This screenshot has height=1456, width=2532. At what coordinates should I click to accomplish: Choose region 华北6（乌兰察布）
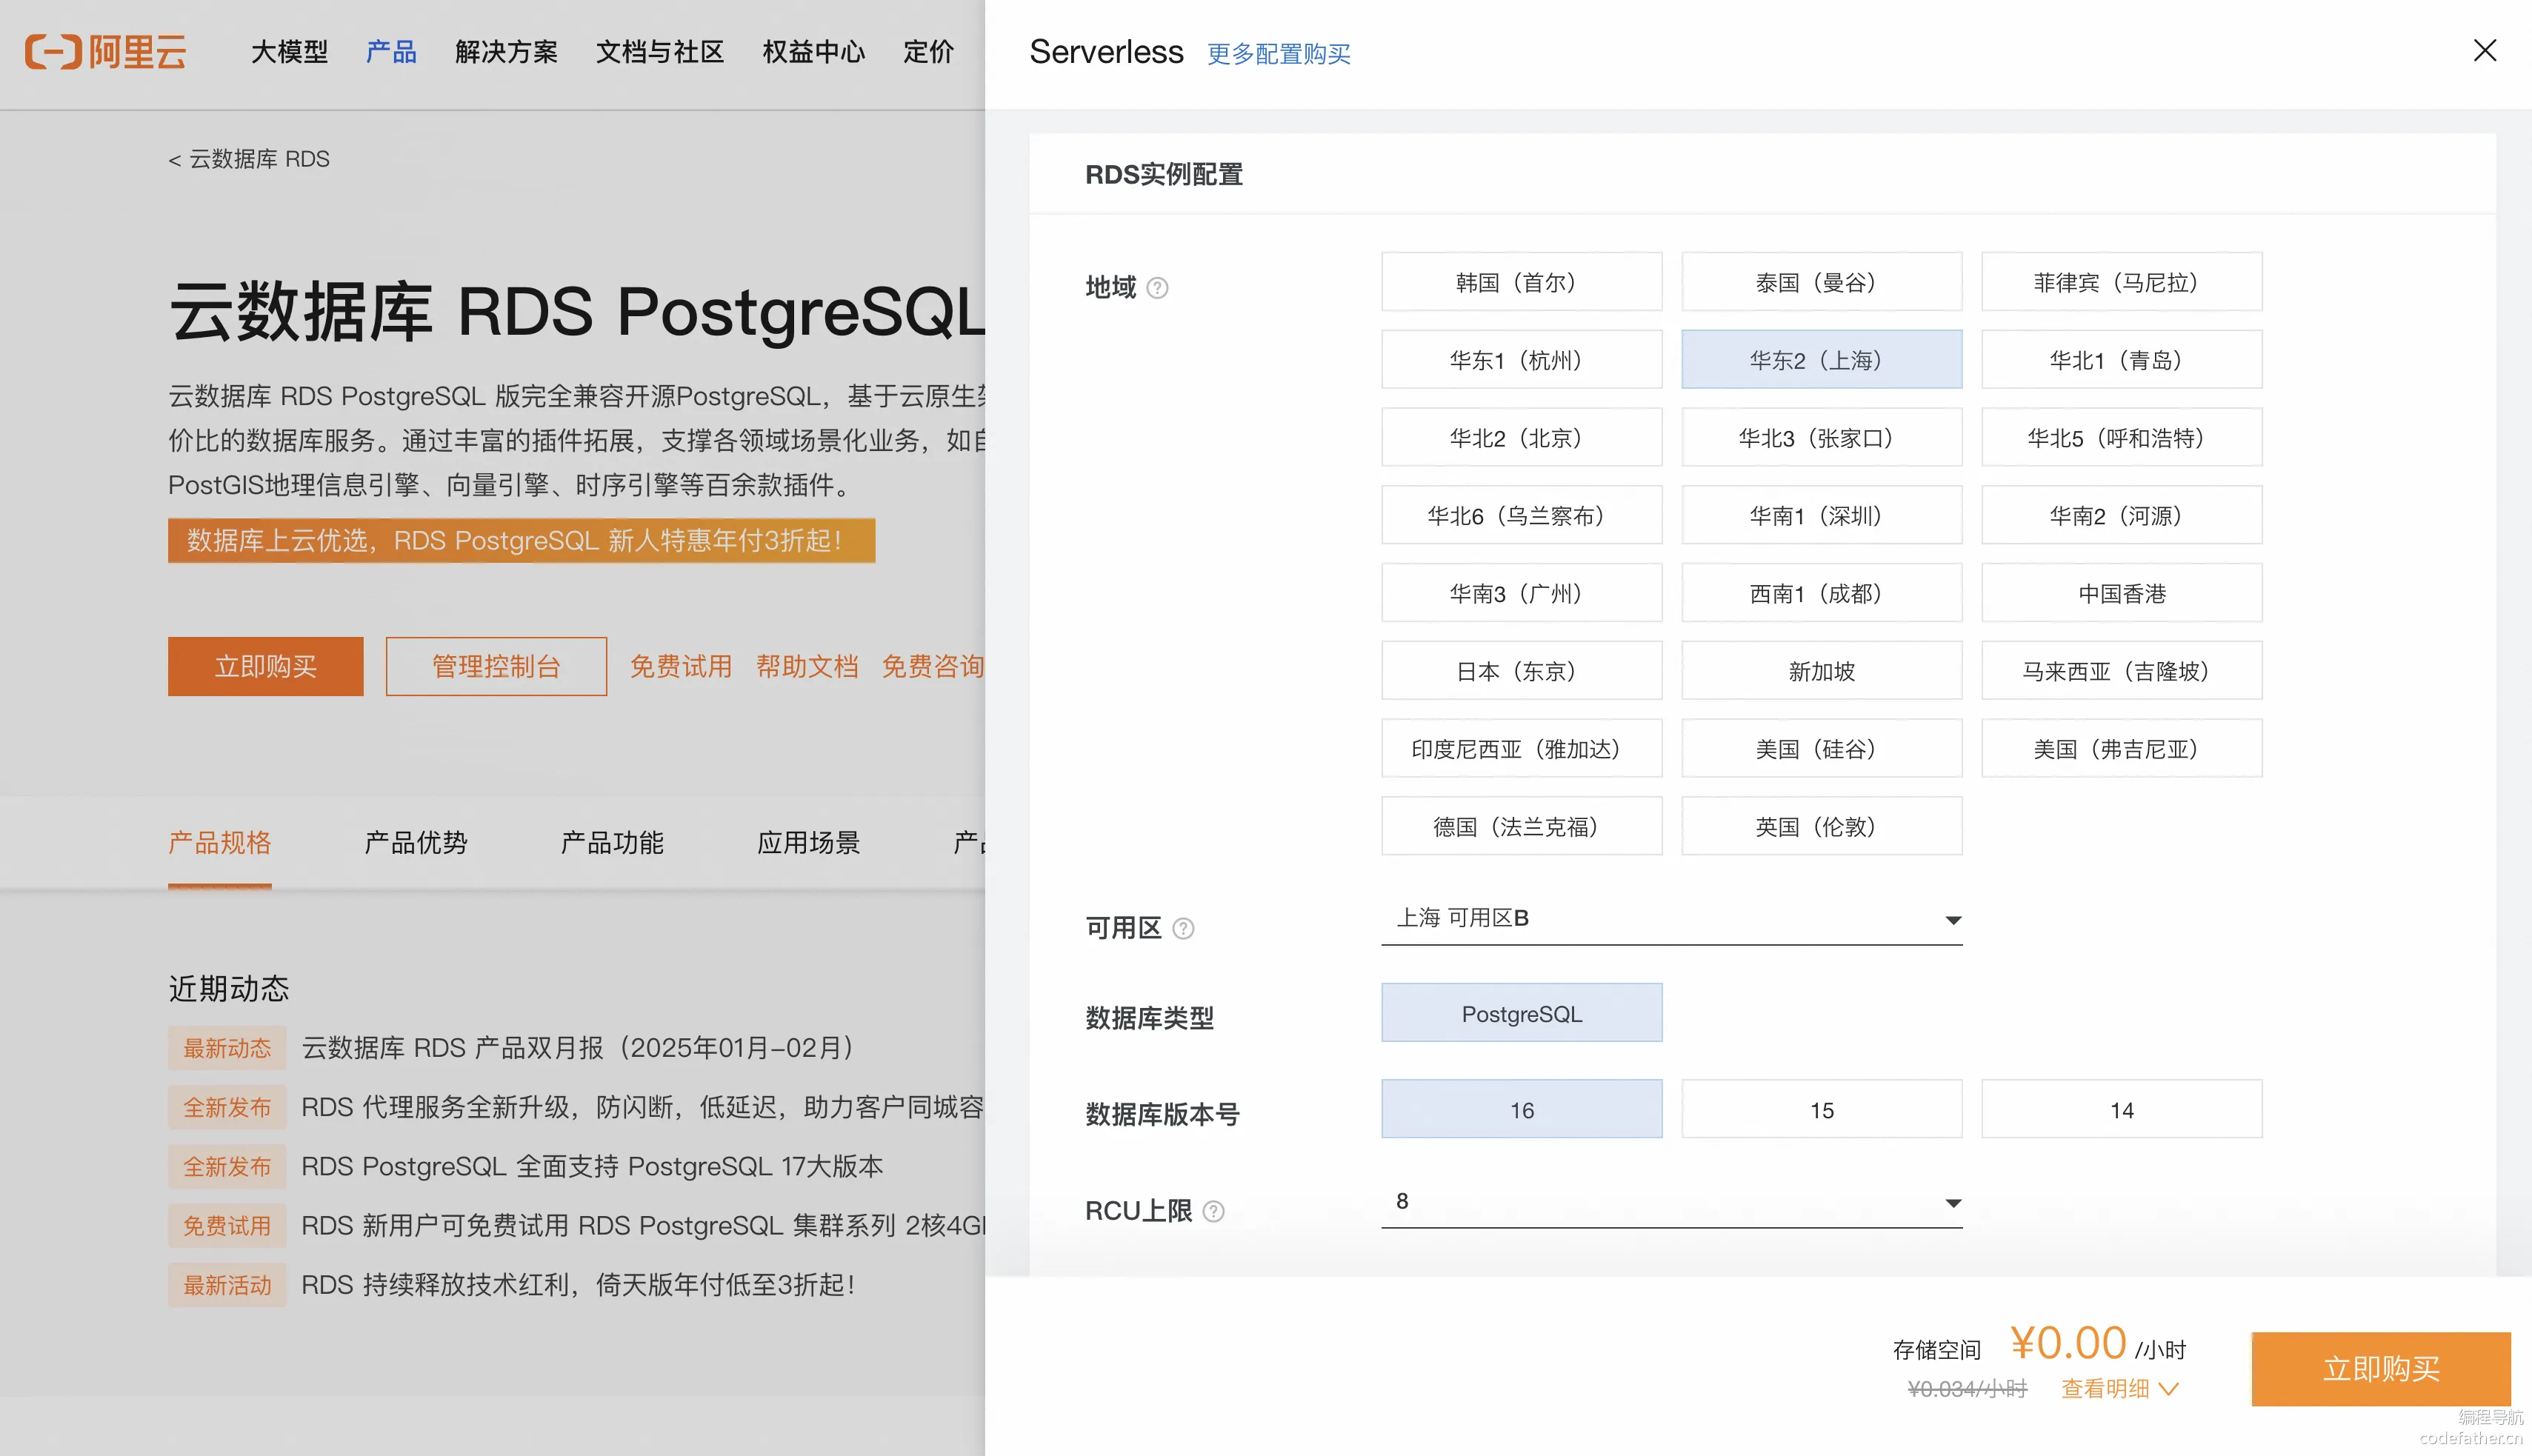[1521, 516]
